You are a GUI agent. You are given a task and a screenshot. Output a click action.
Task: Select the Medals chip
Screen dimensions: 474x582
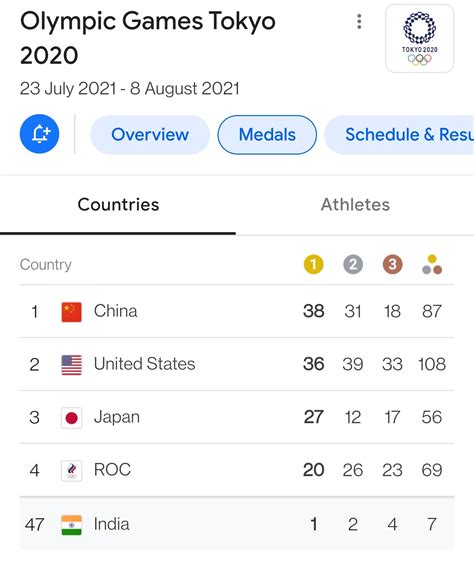(x=267, y=134)
